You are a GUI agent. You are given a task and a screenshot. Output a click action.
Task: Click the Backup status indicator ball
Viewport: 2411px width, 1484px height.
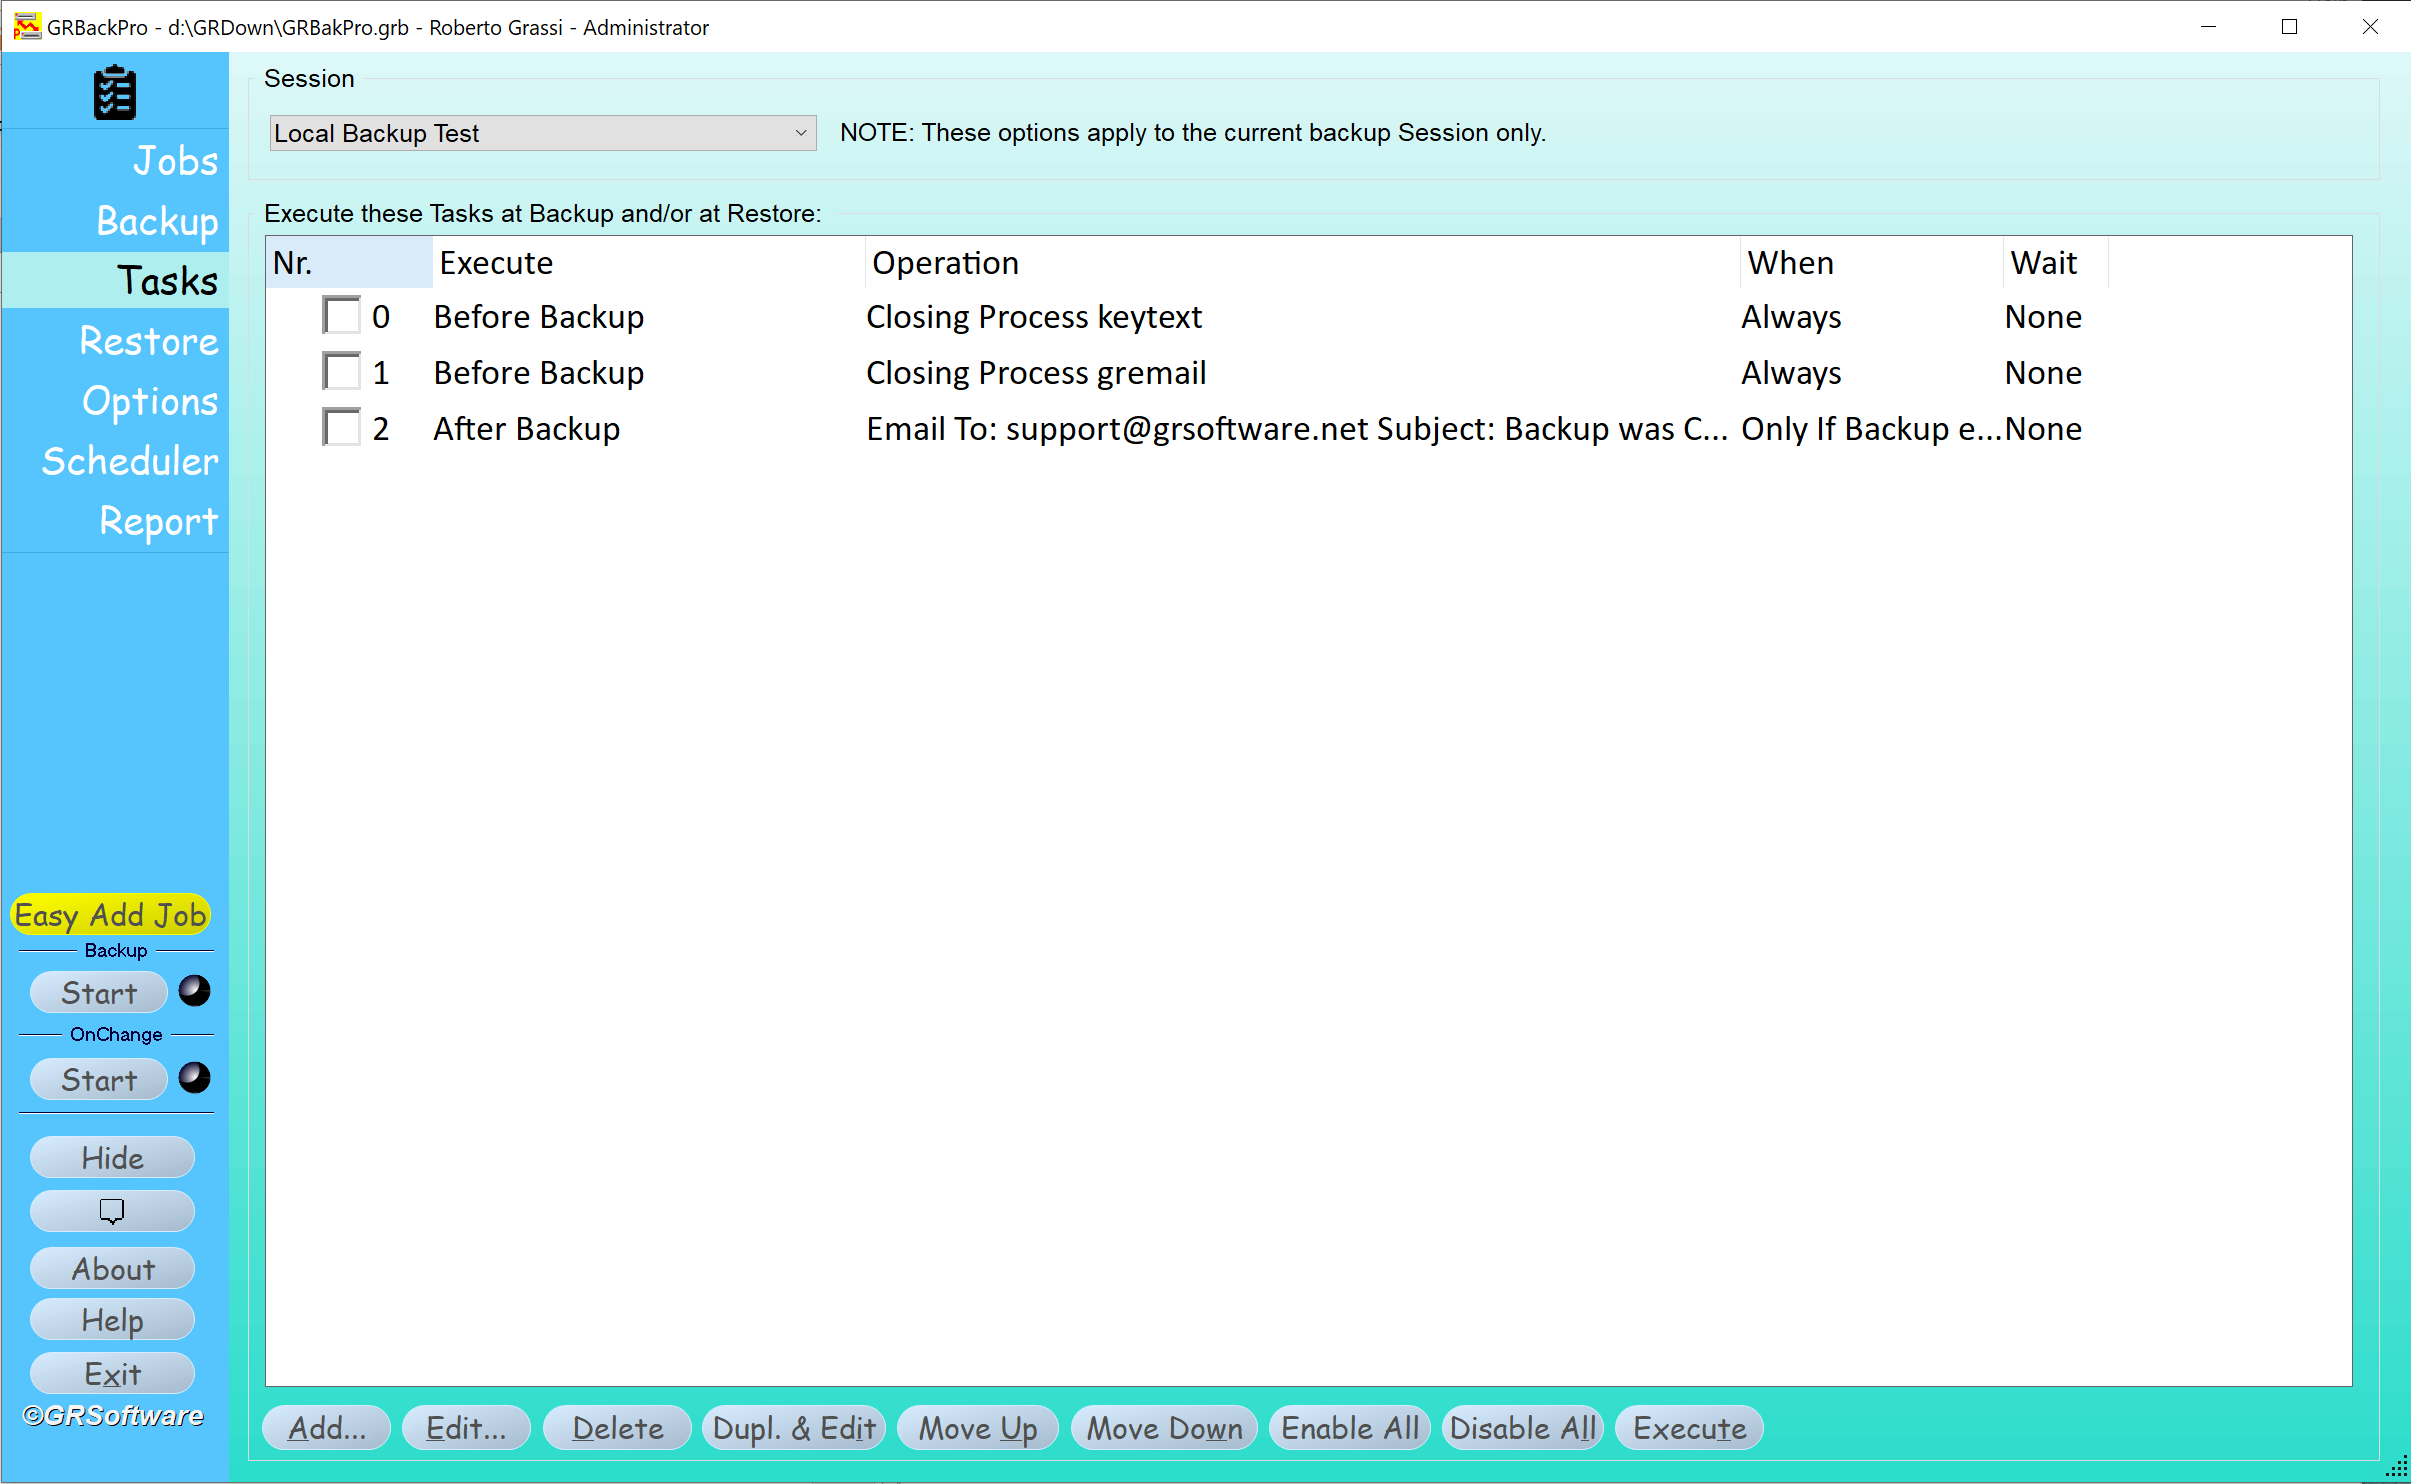[194, 991]
